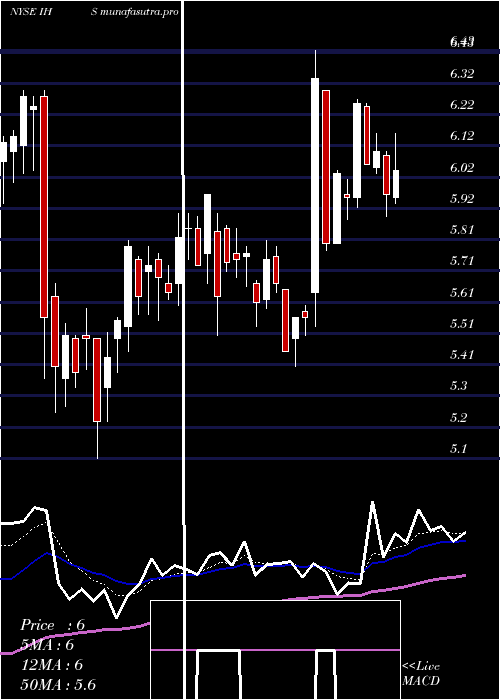
Task: Click the NYSE IH ticker label
Action: coord(32,12)
